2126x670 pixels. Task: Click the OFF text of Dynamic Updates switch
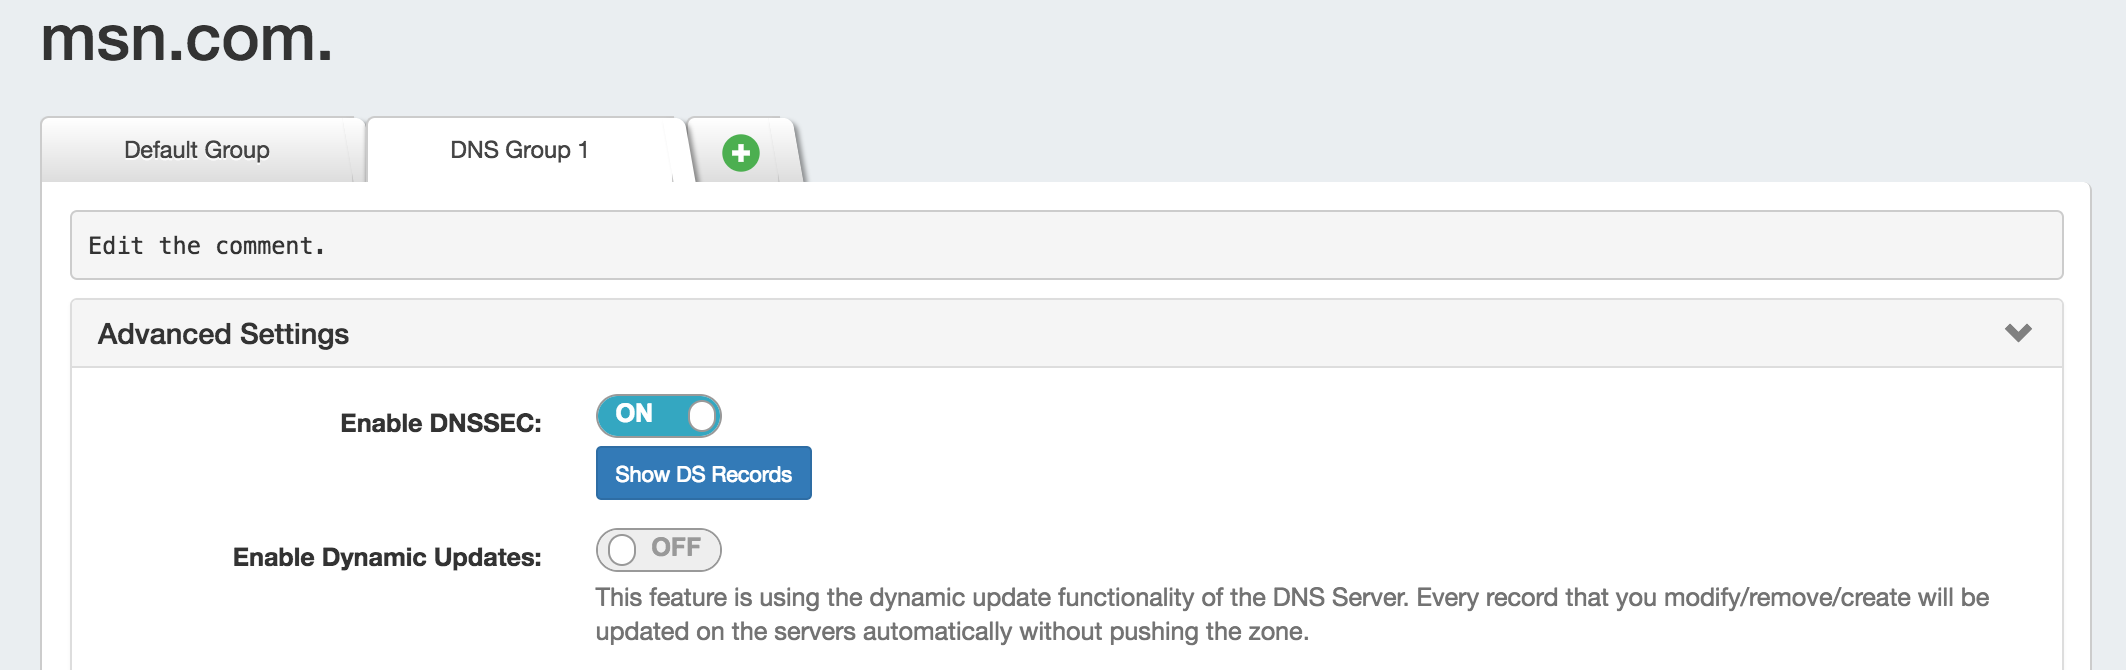675,548
